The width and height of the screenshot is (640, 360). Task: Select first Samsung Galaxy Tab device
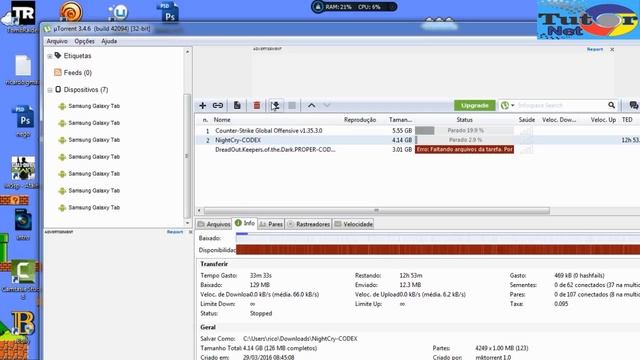[x=89, y=106]
